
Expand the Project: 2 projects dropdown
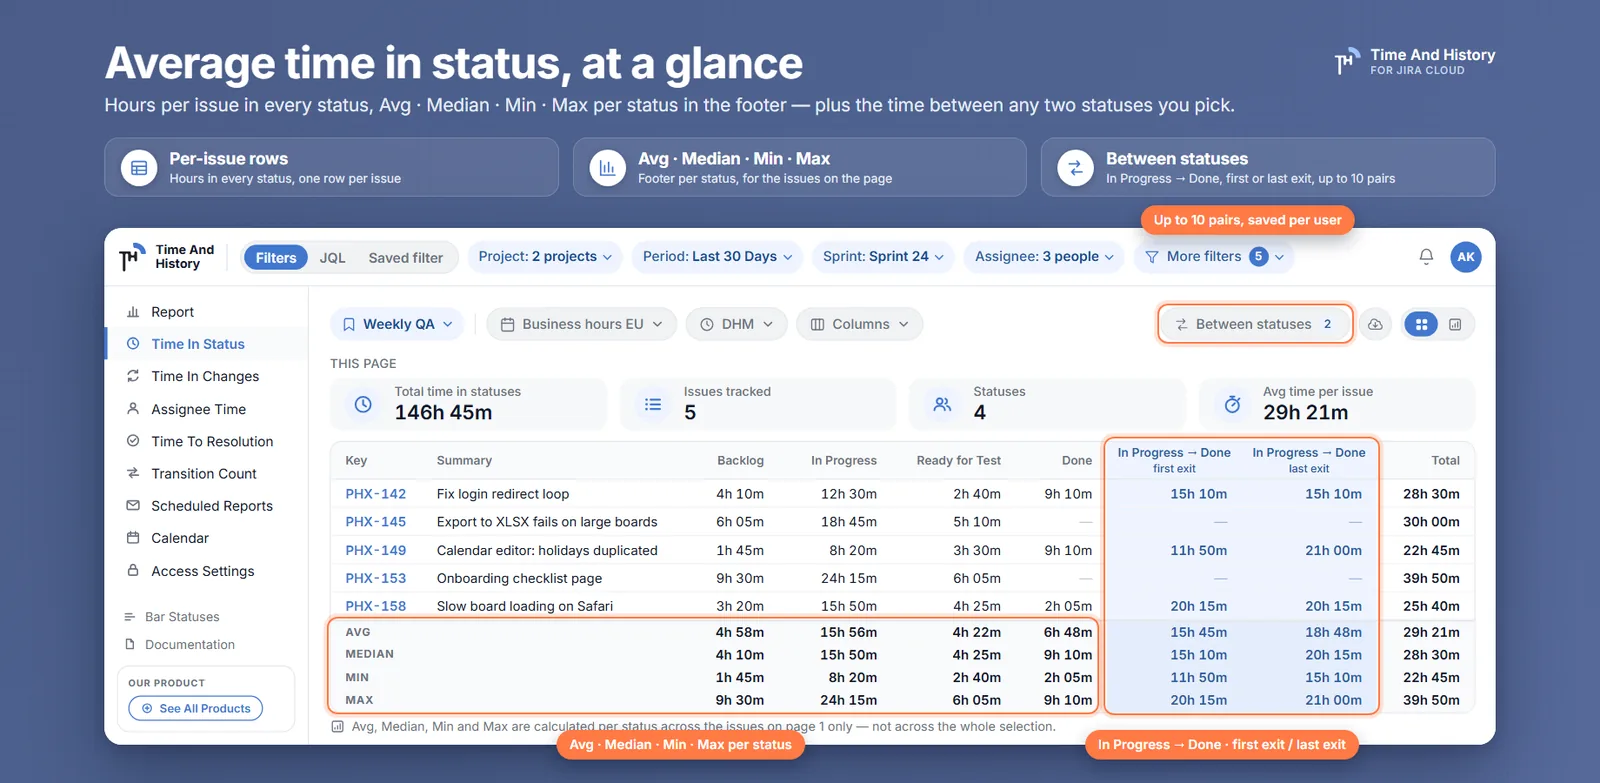click(x=544, y=257)
